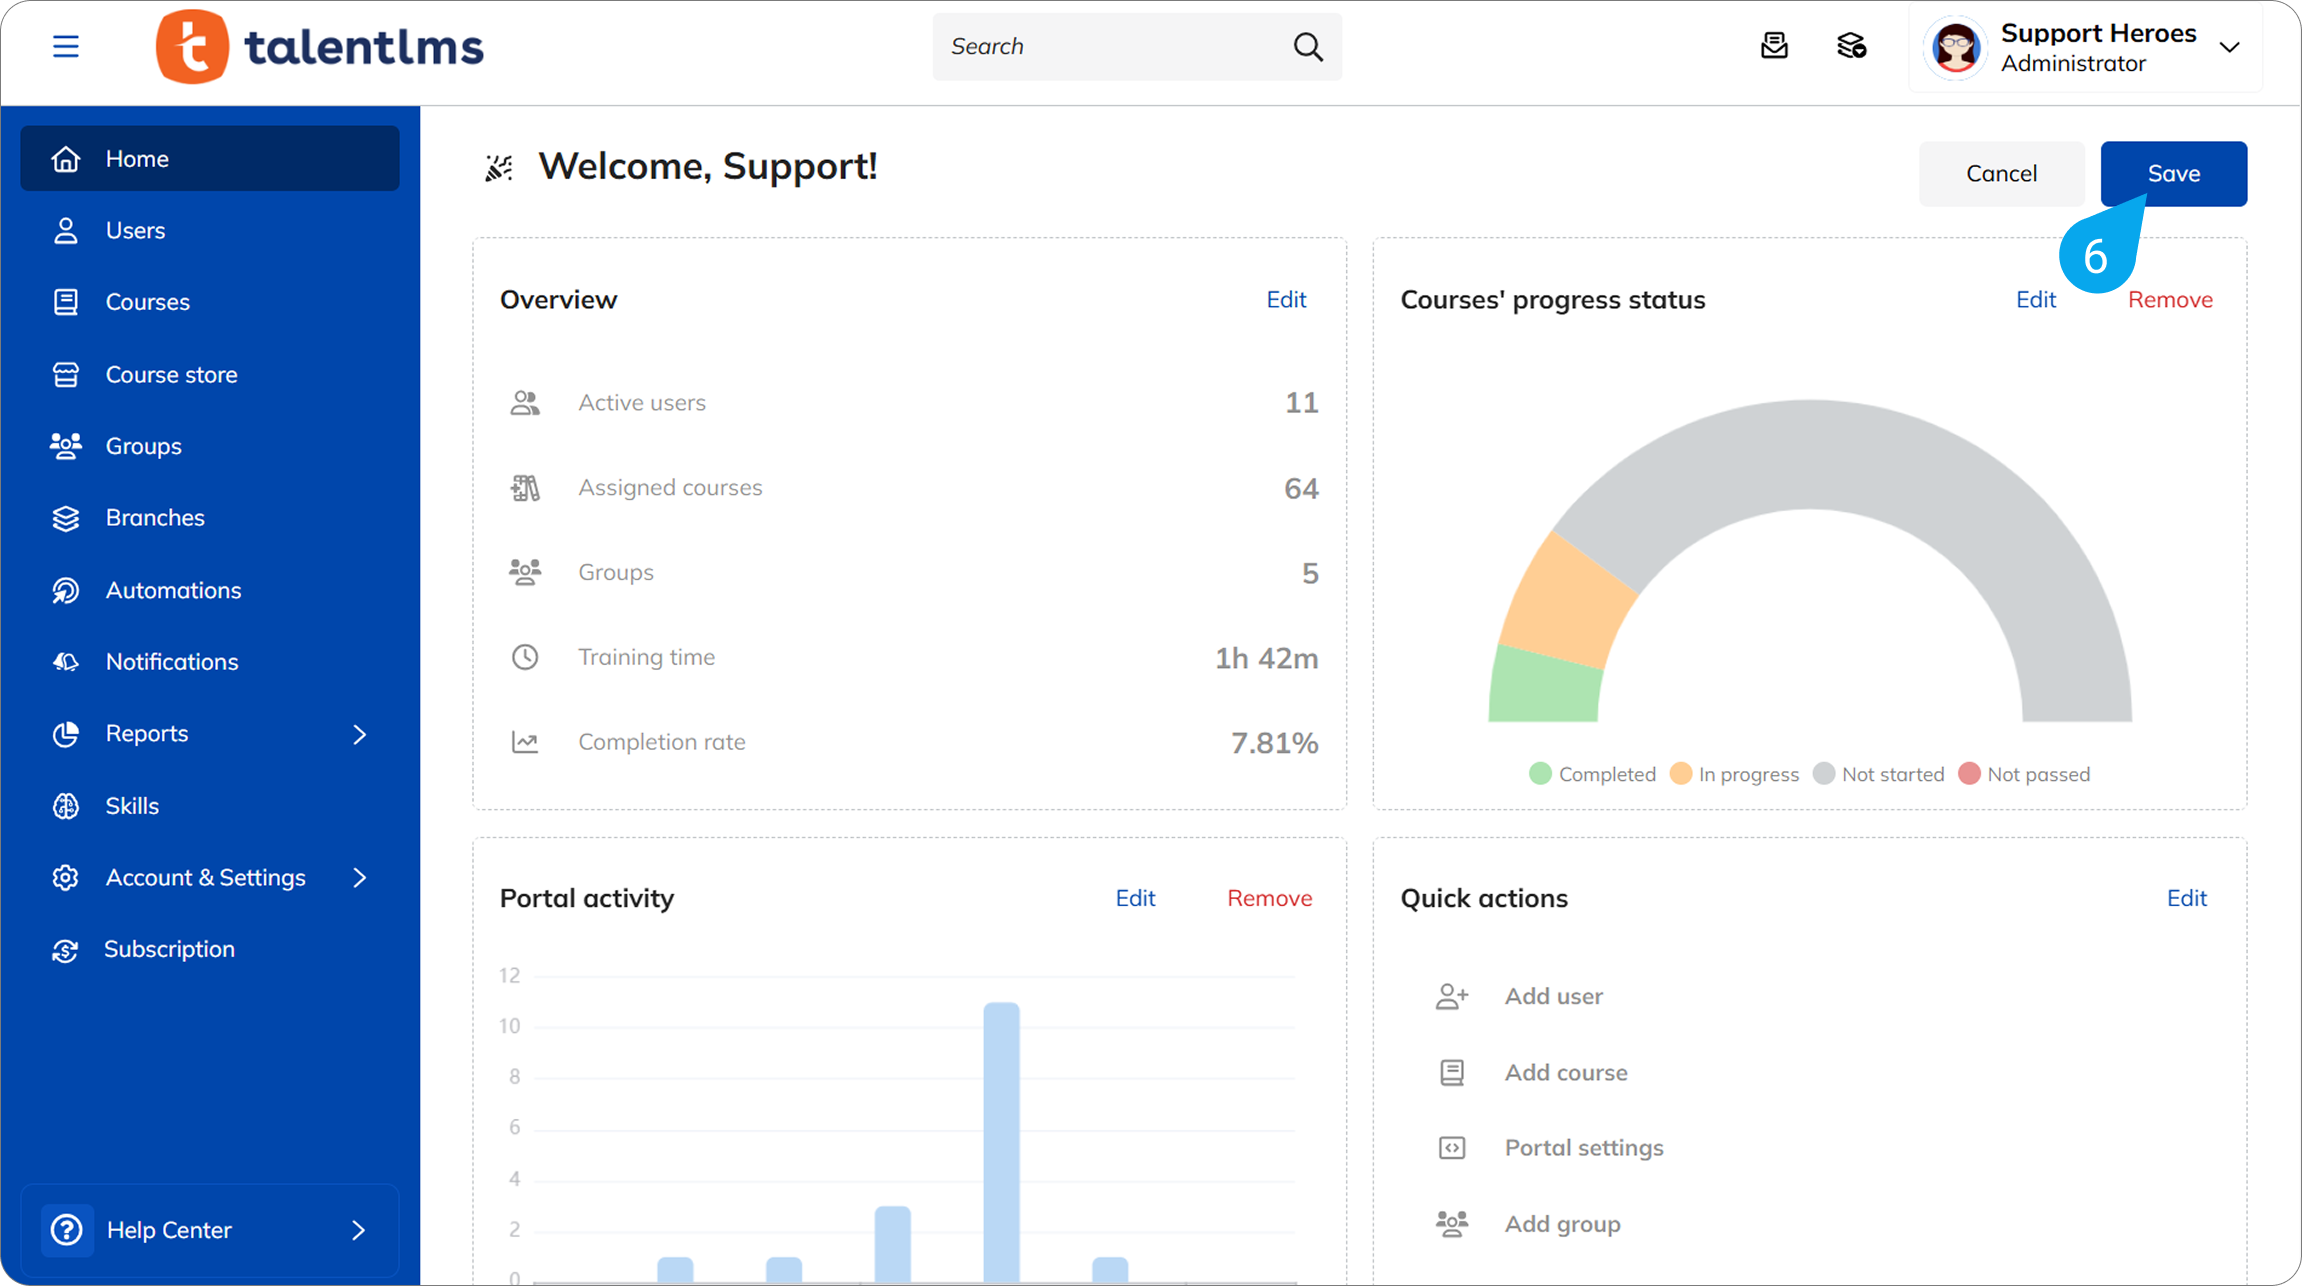Click the layers status icon in header

click(x=1851, y=46)
